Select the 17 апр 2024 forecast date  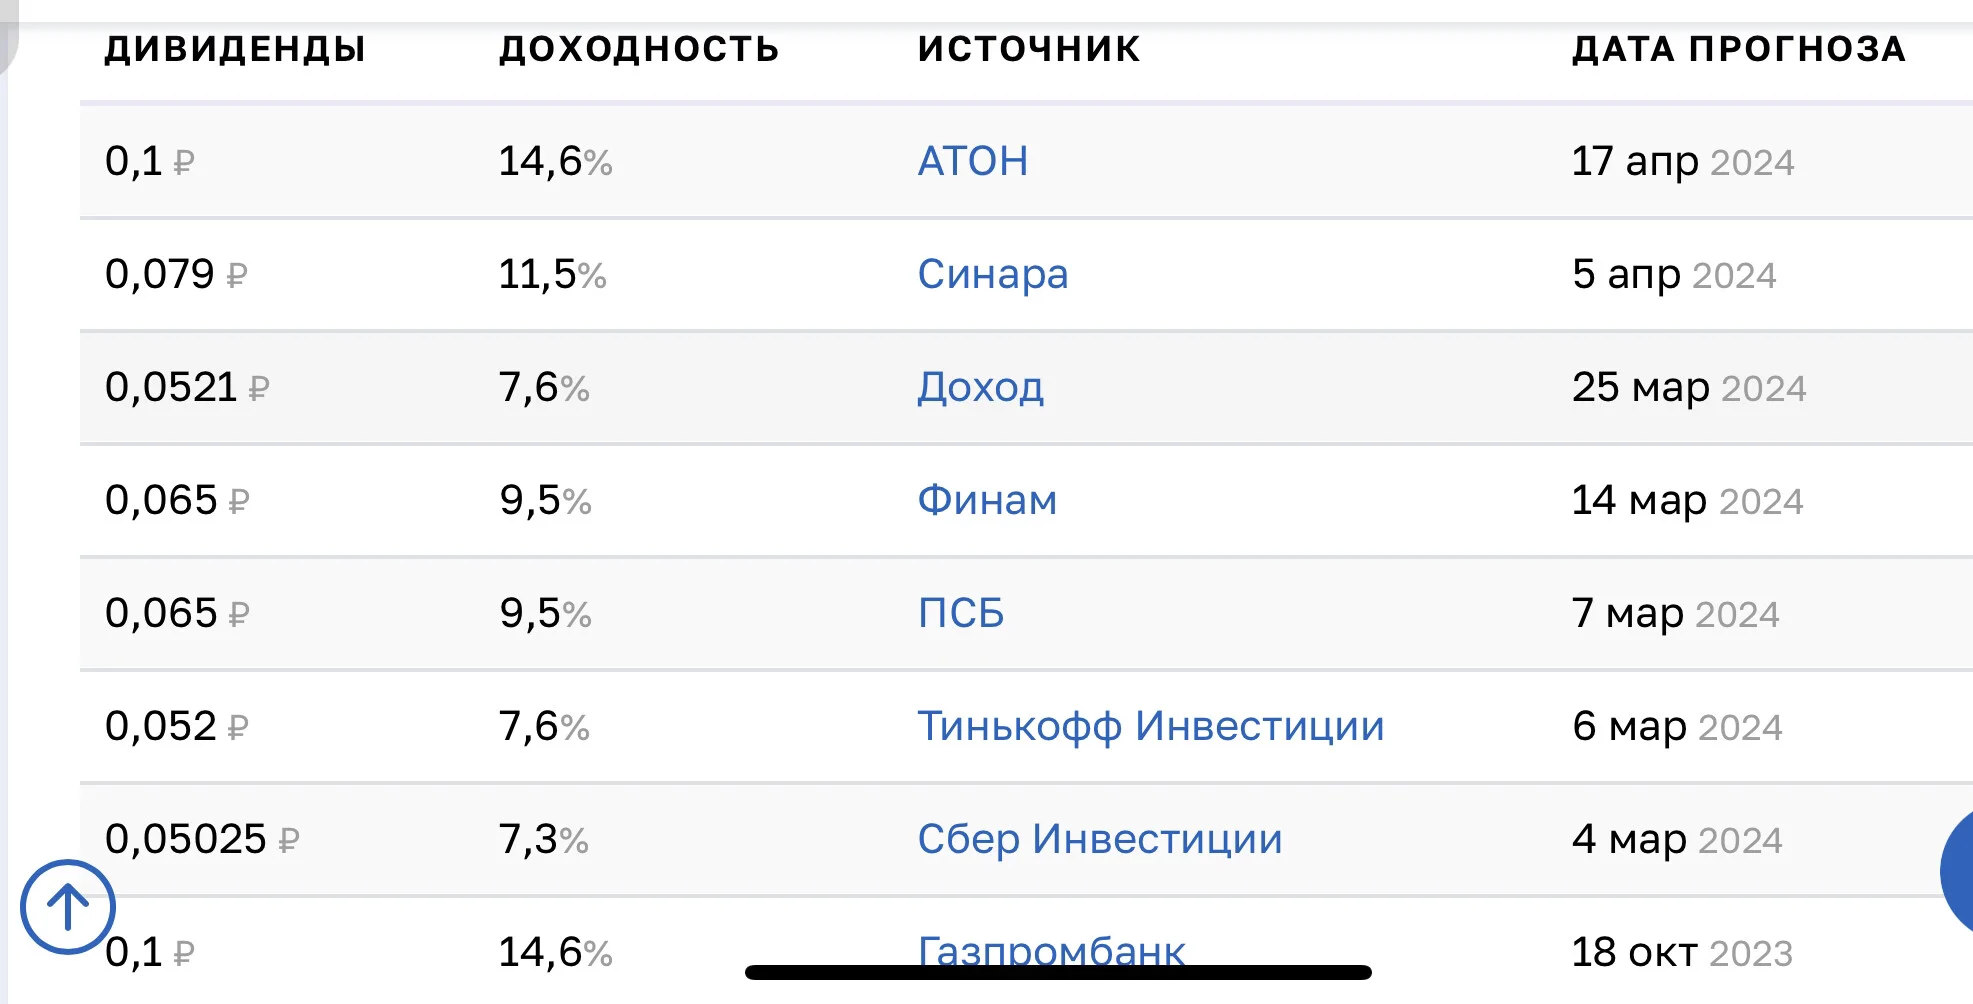(x=1683, y=161)
